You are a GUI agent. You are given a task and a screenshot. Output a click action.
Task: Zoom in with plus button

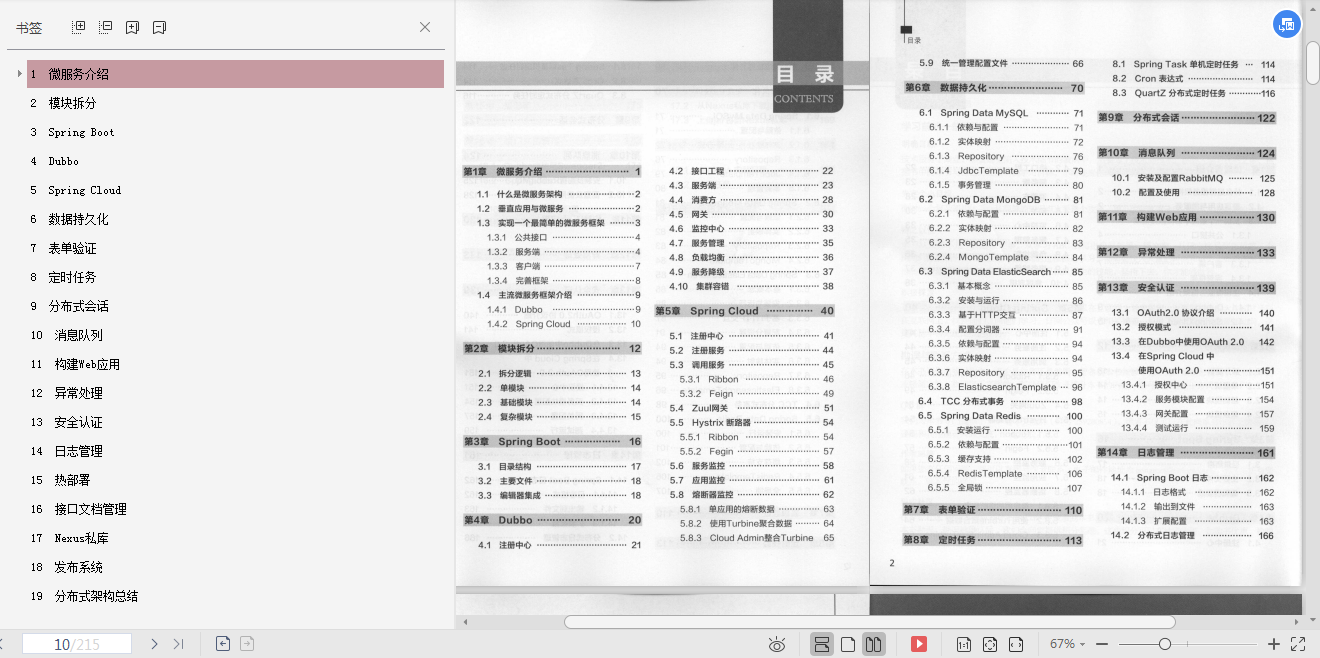(1273, 644)
